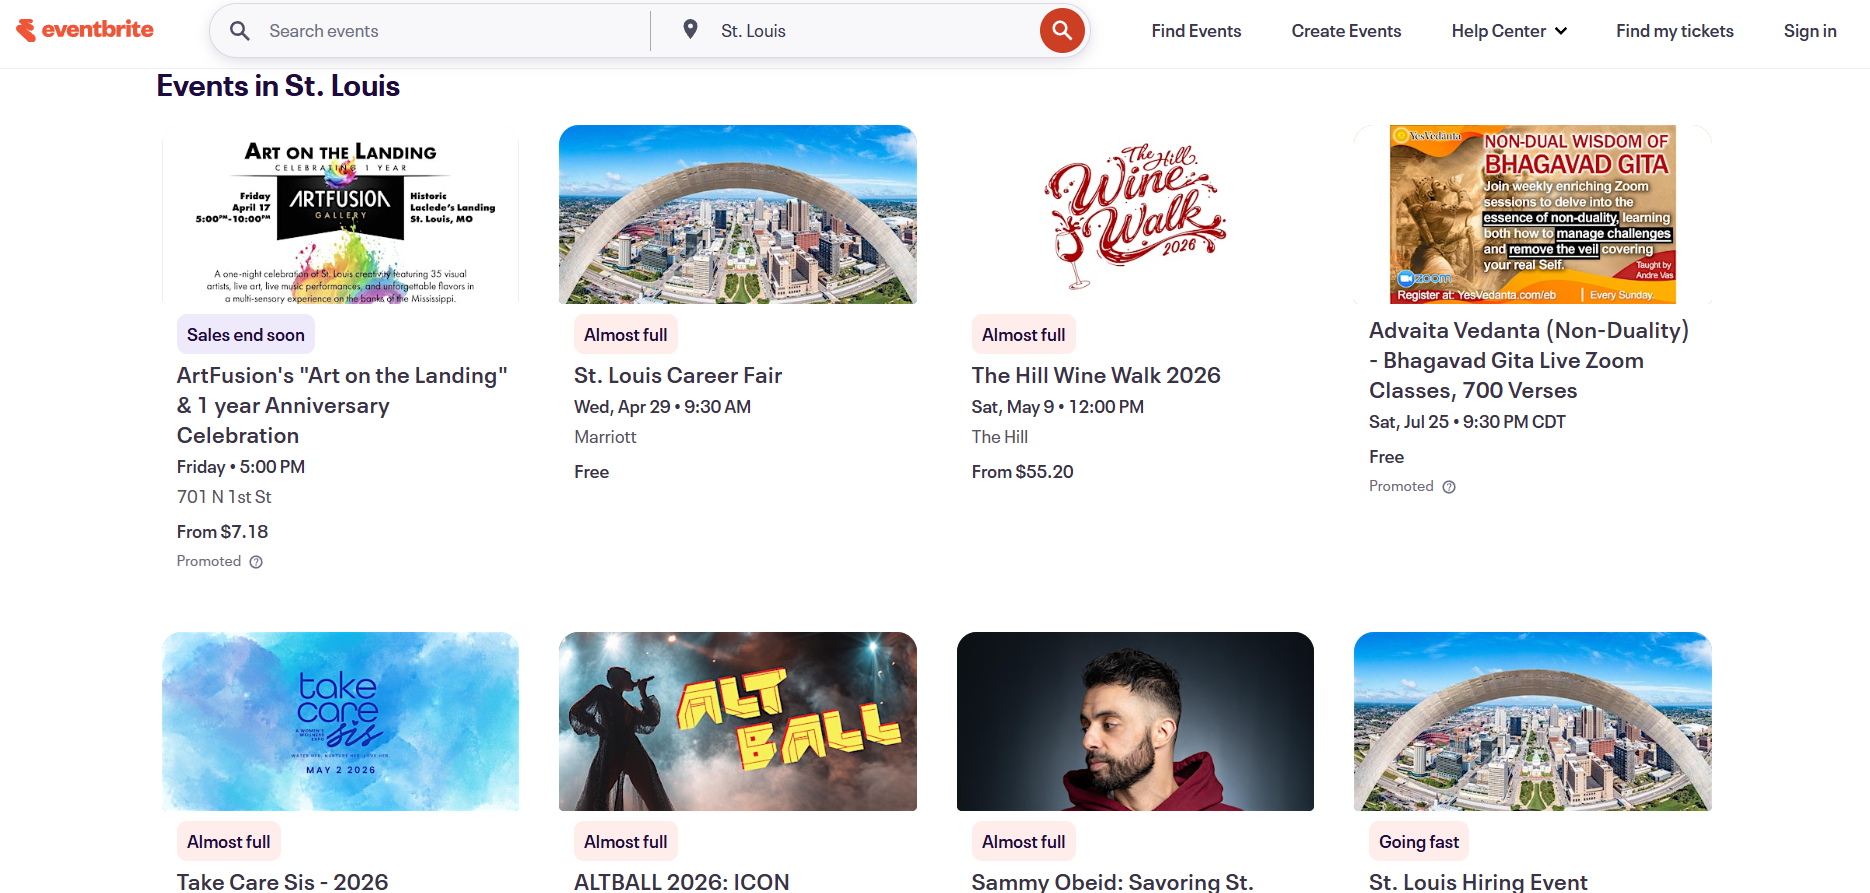Click Almost full badge on Take Care Sis
The width and height of the screenshot is (1870, 893).
pyautogui.click(x=229, y=842)
